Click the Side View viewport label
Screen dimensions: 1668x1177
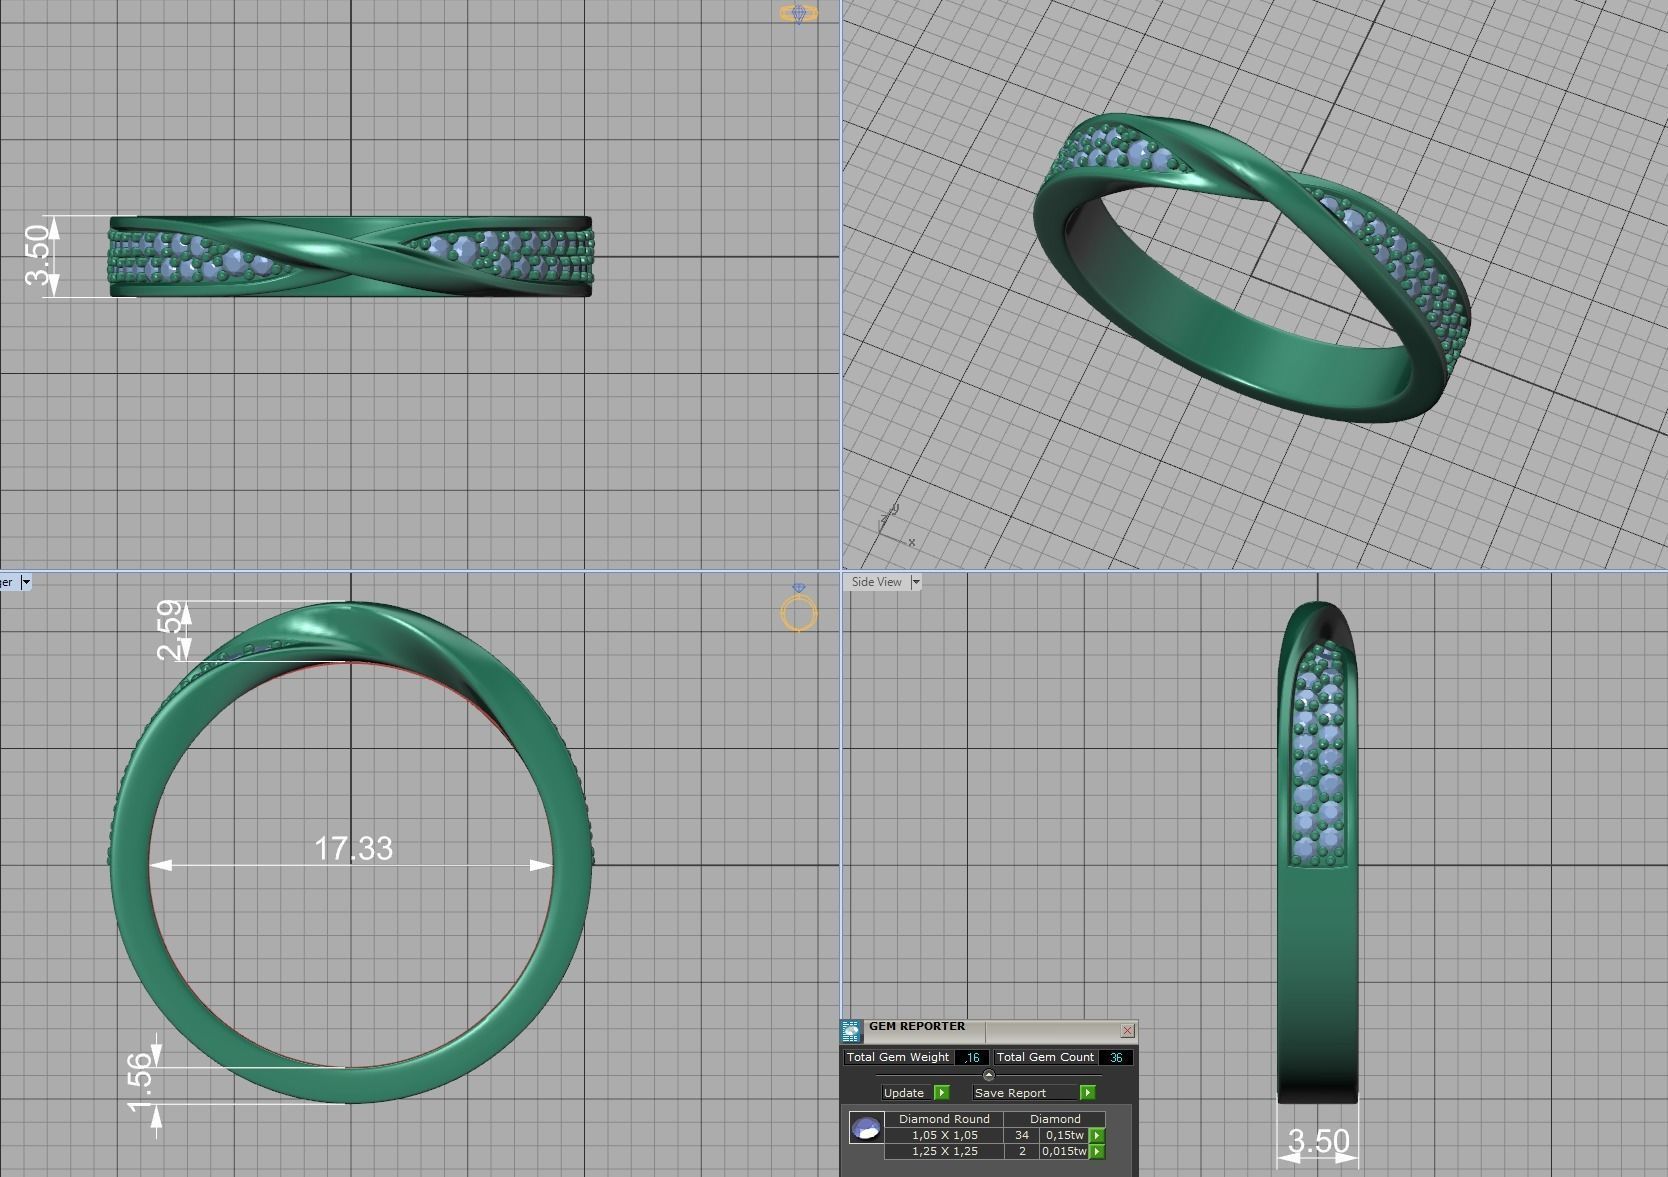click(x=876, y=582)
